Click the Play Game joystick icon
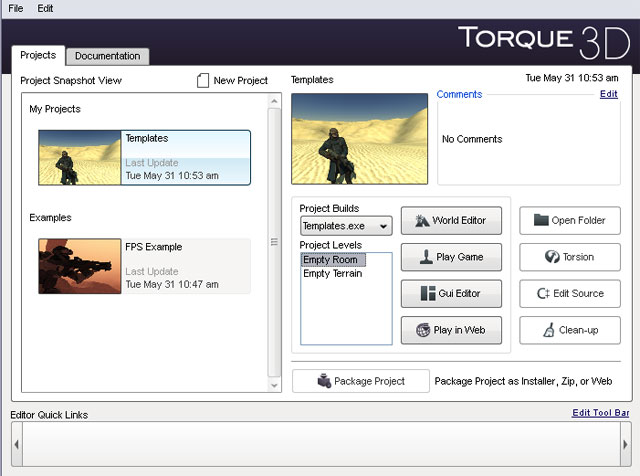Image resolution: width=640 pixels, height=476 pixels. pyautogui.click(x=425, y=257)
